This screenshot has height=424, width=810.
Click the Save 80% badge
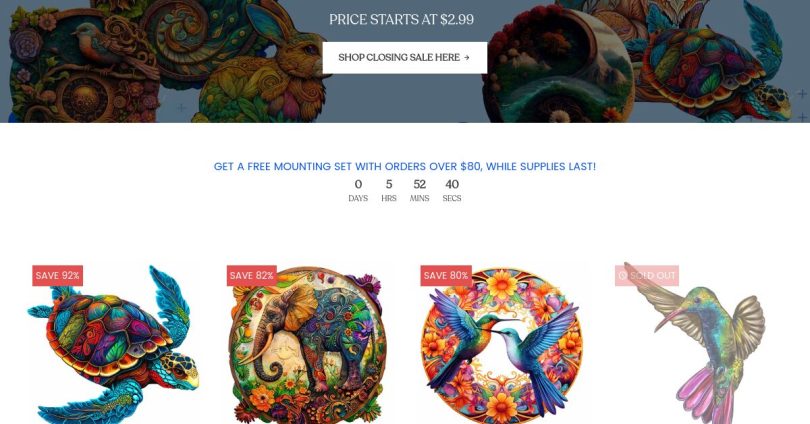(446, 275)
